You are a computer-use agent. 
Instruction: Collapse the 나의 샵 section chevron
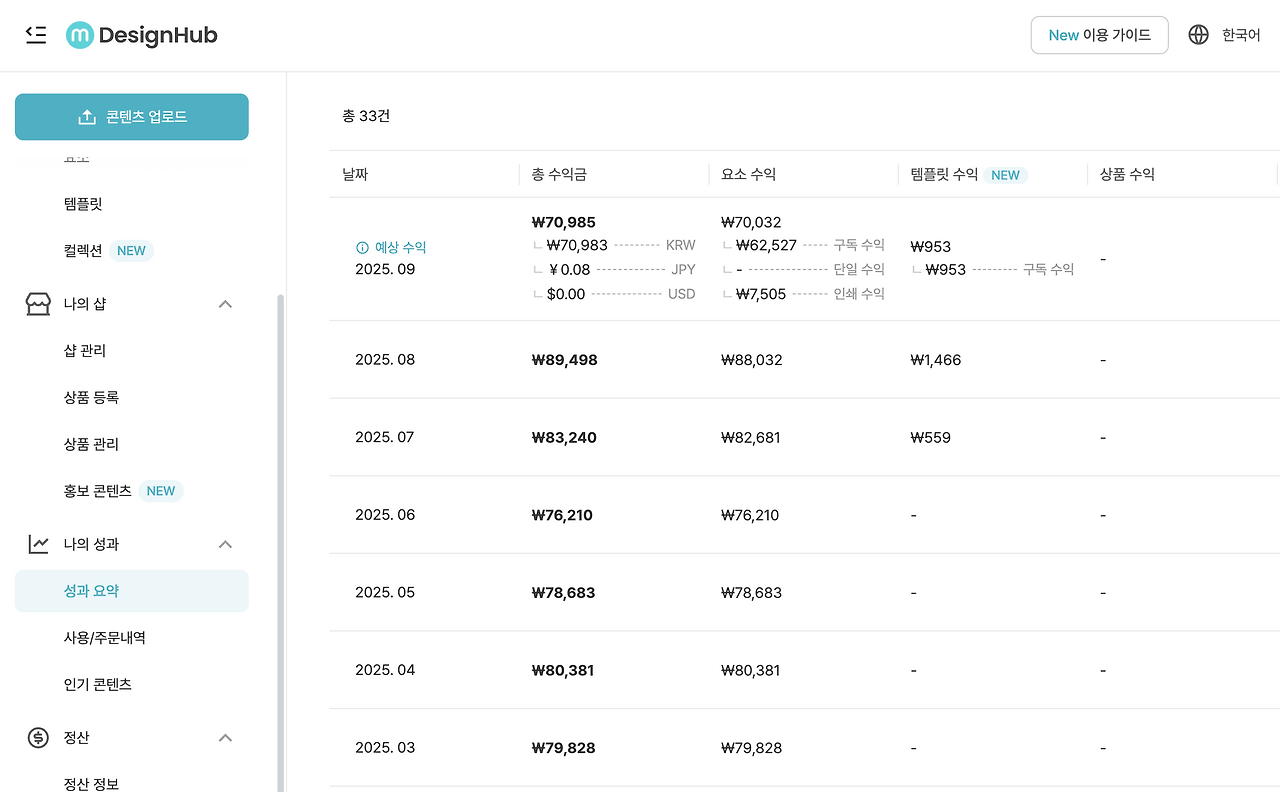[225, 304]
